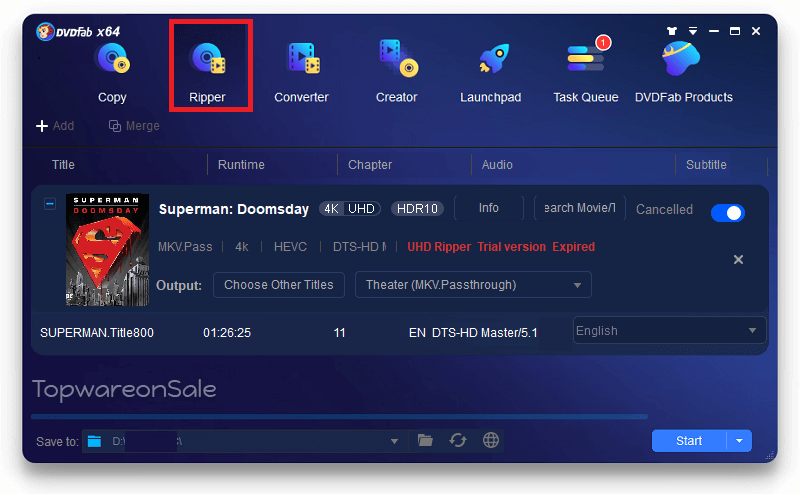Click the MKV.Pass format label

coord(185,247)
